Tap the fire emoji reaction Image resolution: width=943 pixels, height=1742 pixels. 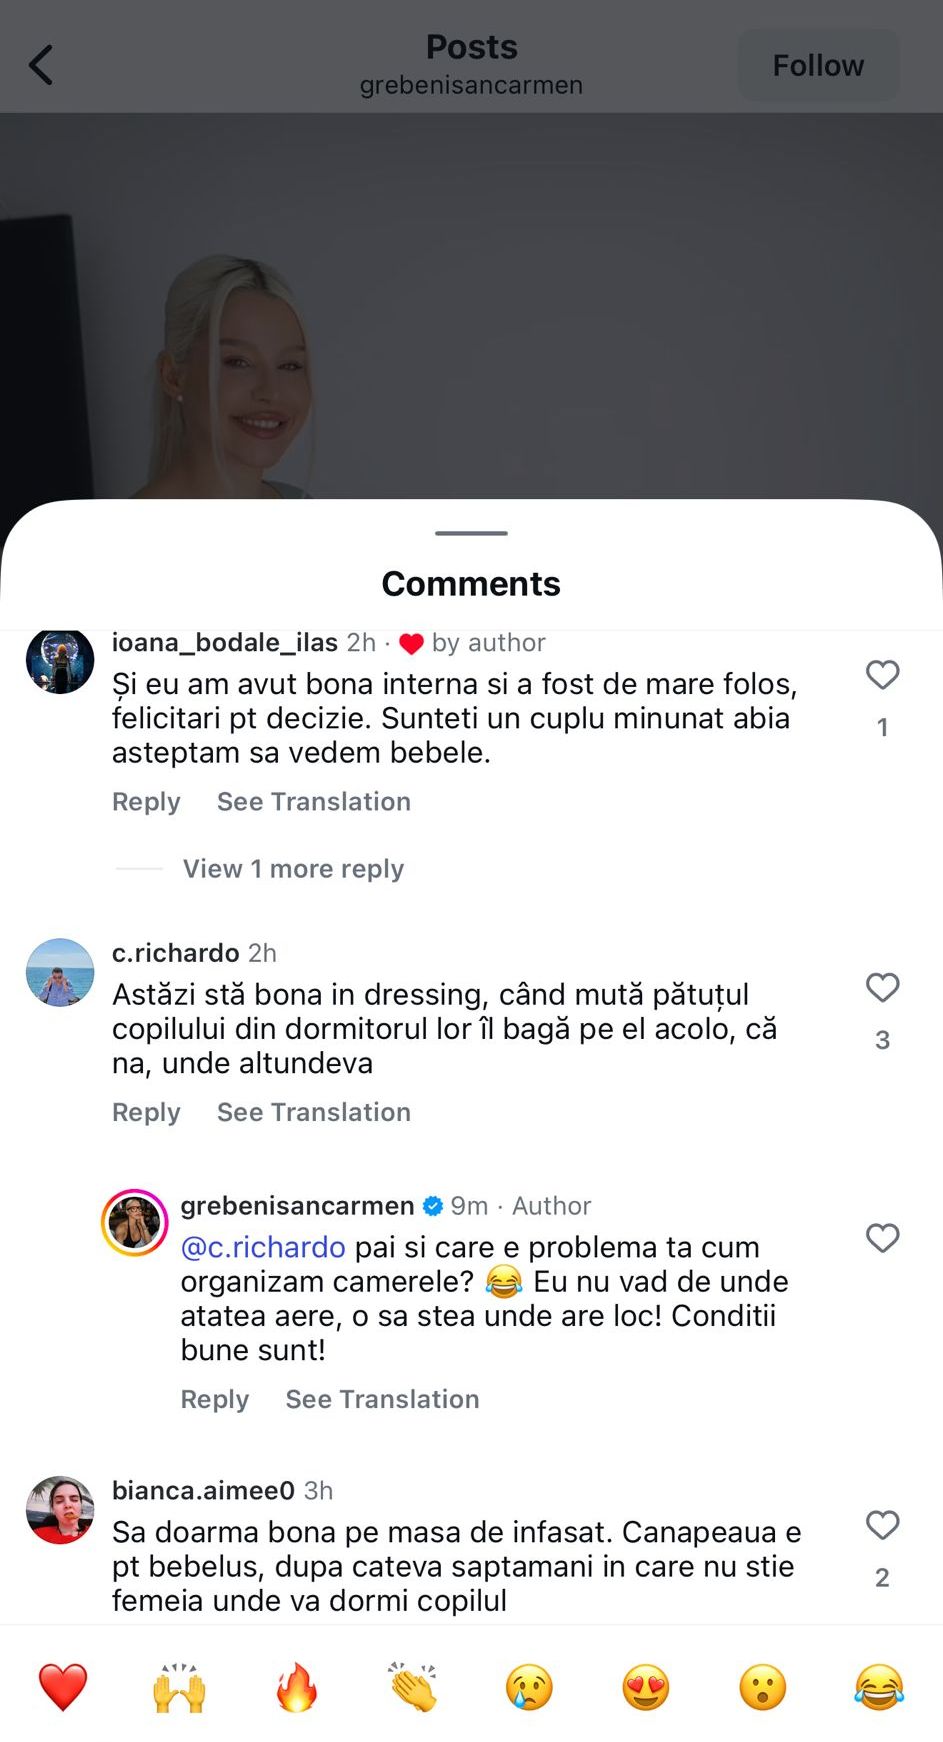pos(296,1687)
